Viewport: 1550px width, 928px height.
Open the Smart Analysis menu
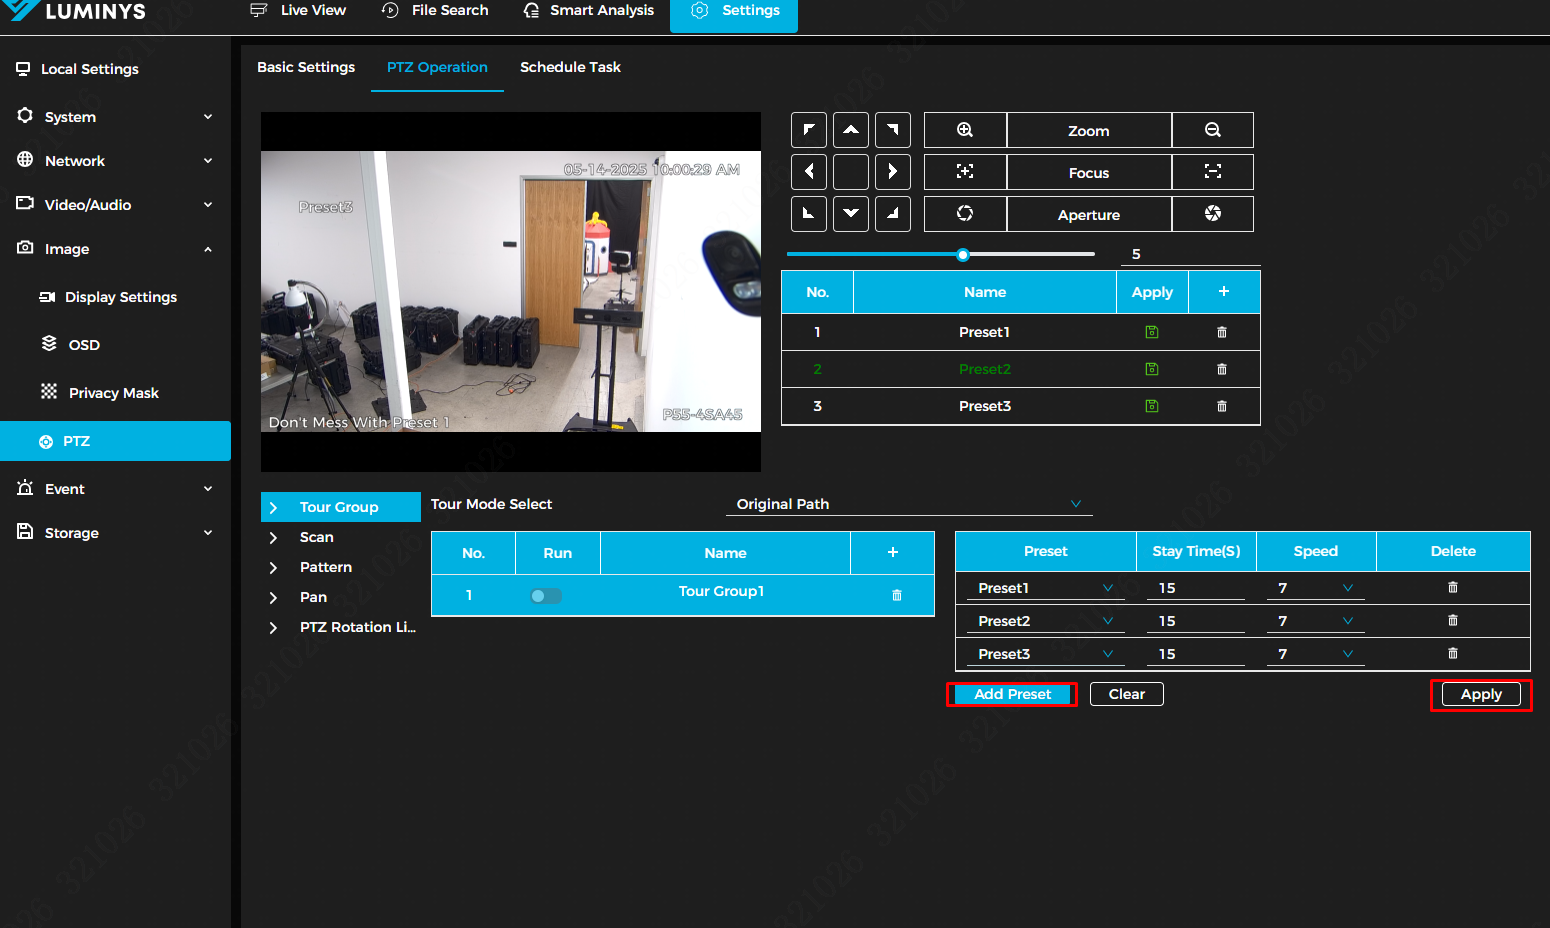(589, 11)
